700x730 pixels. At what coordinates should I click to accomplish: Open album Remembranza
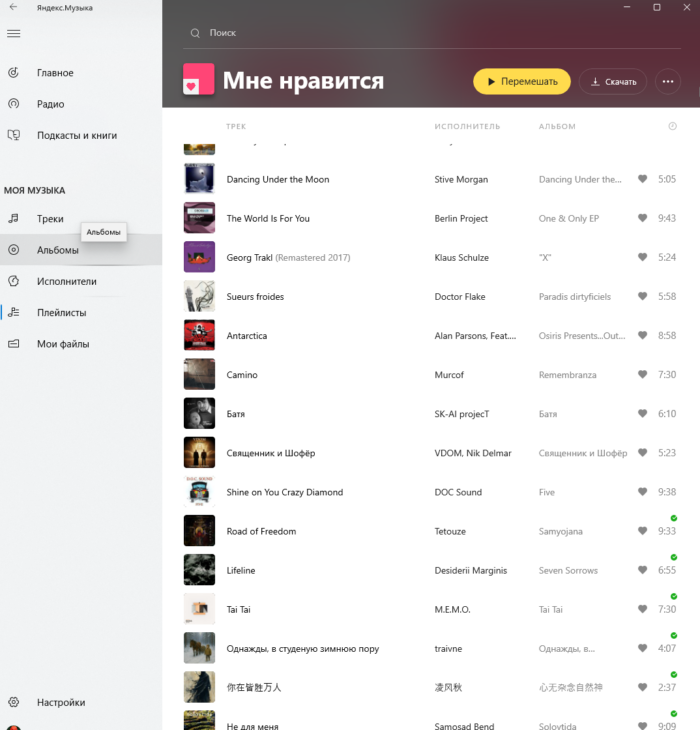pos(567,375)
